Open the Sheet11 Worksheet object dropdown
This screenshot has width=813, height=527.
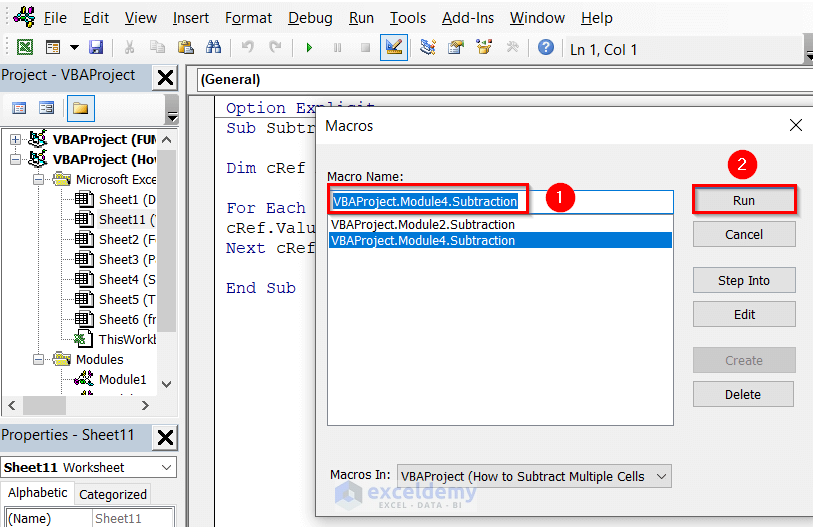coord(89,467)
